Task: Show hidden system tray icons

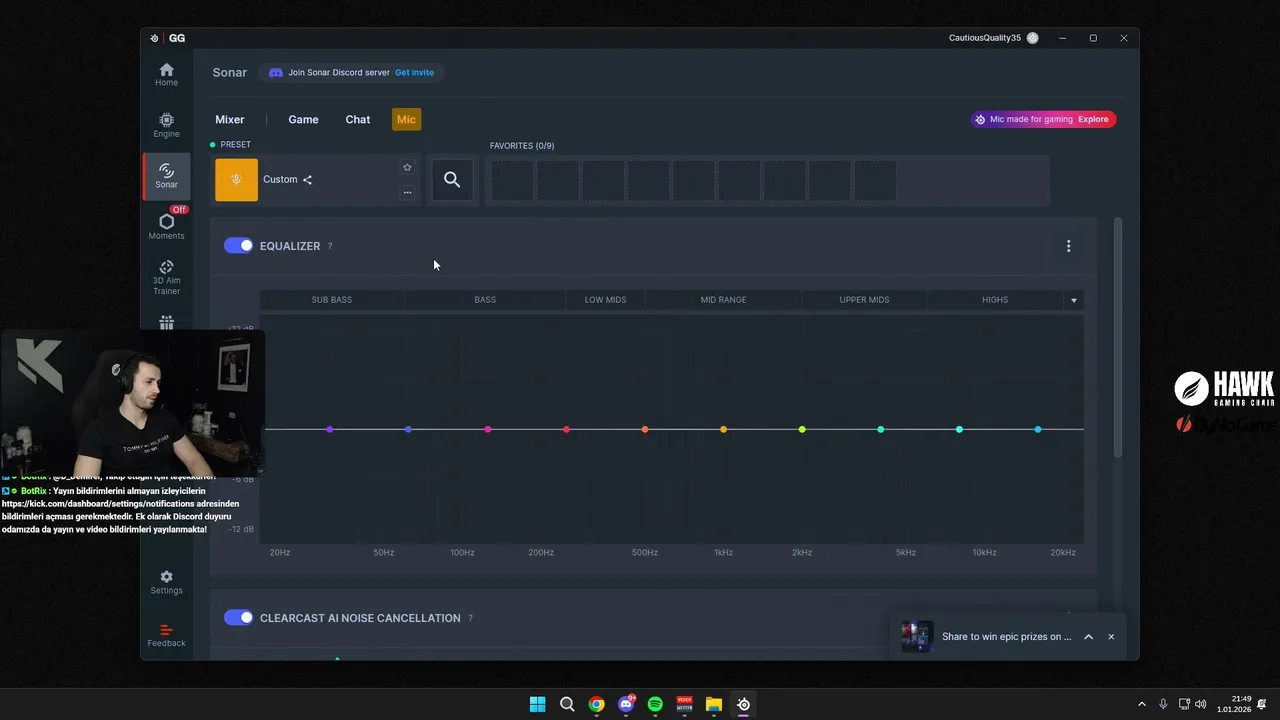Action: pos(1142,704)
